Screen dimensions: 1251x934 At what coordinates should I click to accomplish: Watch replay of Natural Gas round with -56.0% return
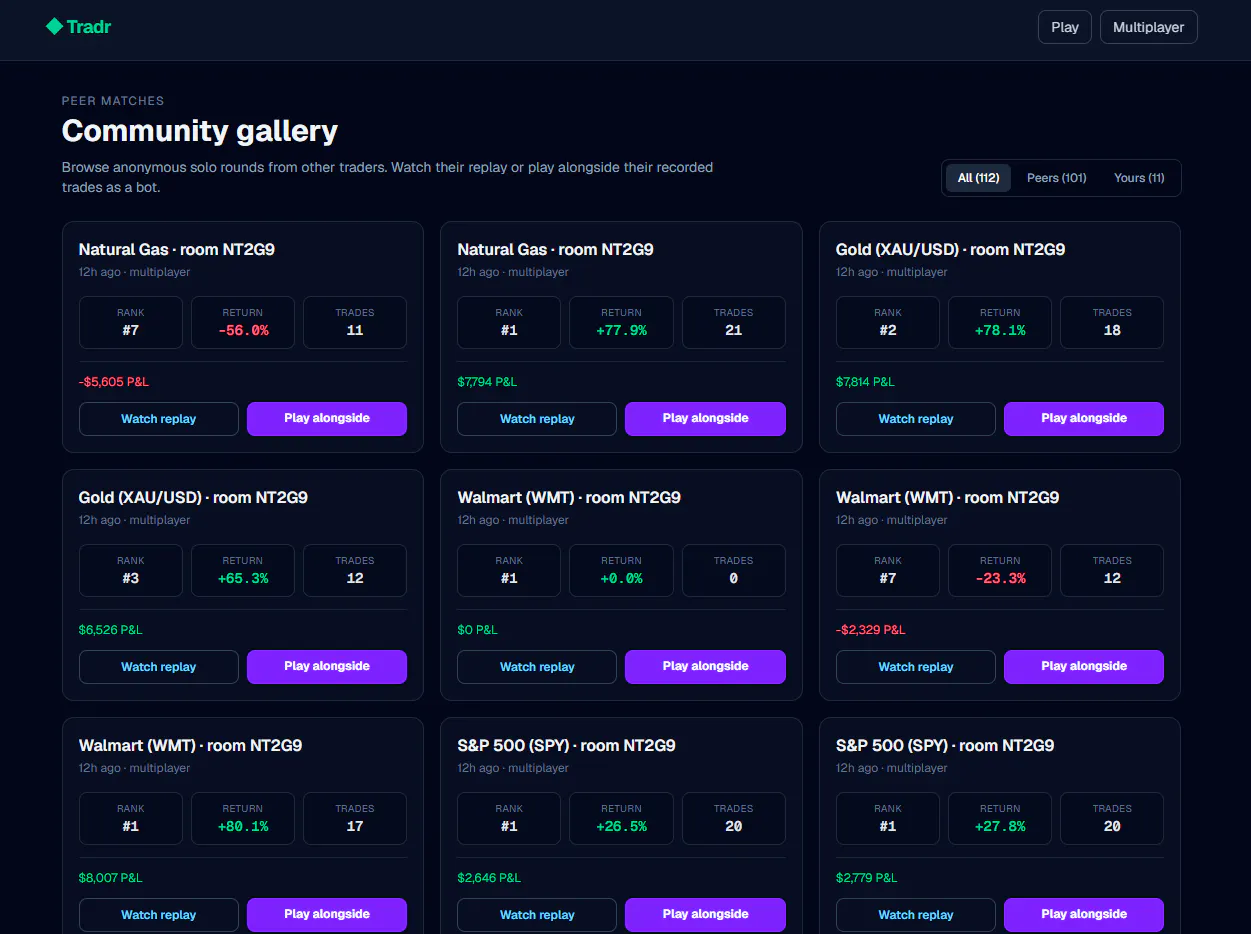(159, 419)
